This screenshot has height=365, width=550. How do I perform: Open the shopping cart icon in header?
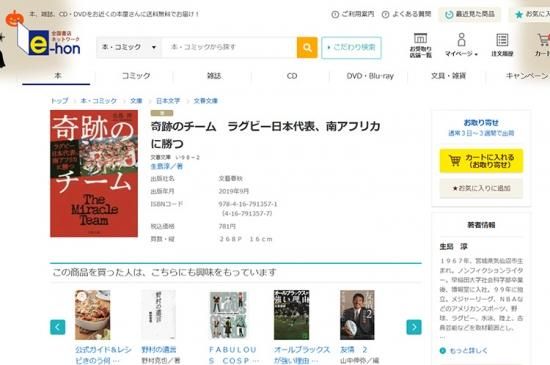[x=543, y=45]
